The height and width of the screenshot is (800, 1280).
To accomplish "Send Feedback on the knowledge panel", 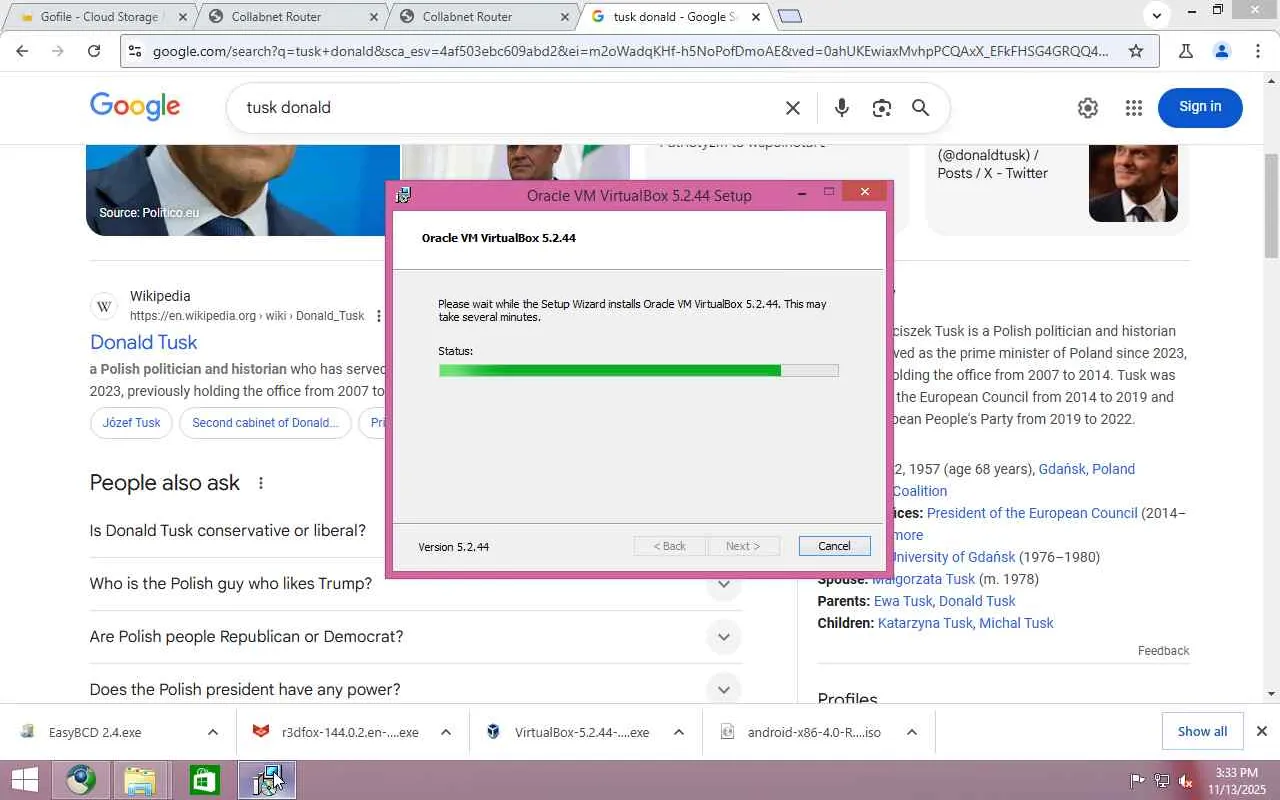I will point(1163,651).
